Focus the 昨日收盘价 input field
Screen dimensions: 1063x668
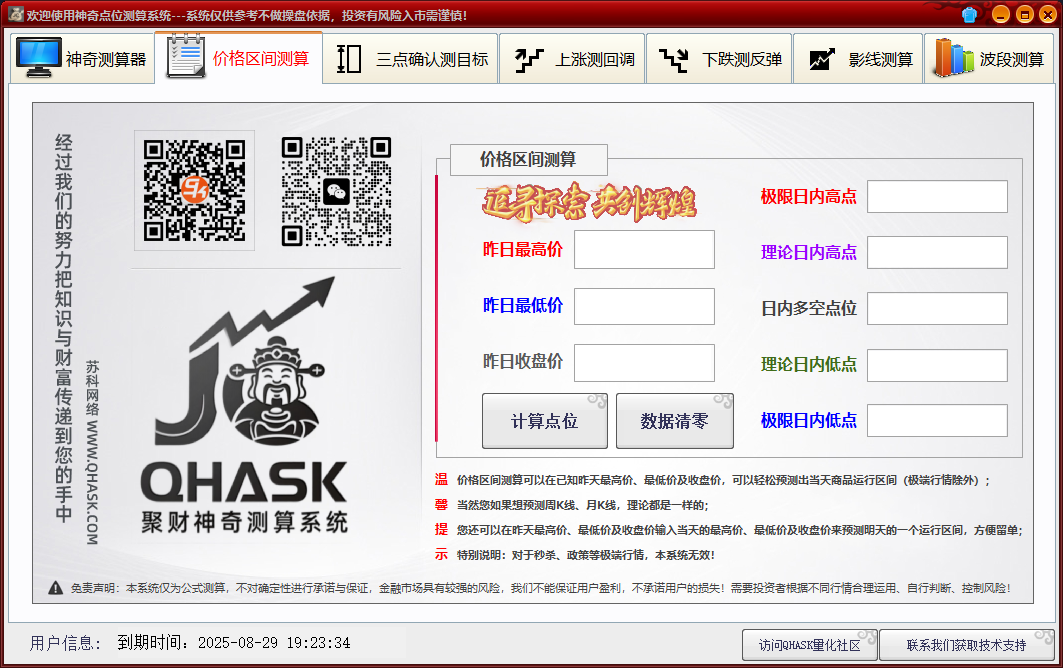click(x=644, y=362)
